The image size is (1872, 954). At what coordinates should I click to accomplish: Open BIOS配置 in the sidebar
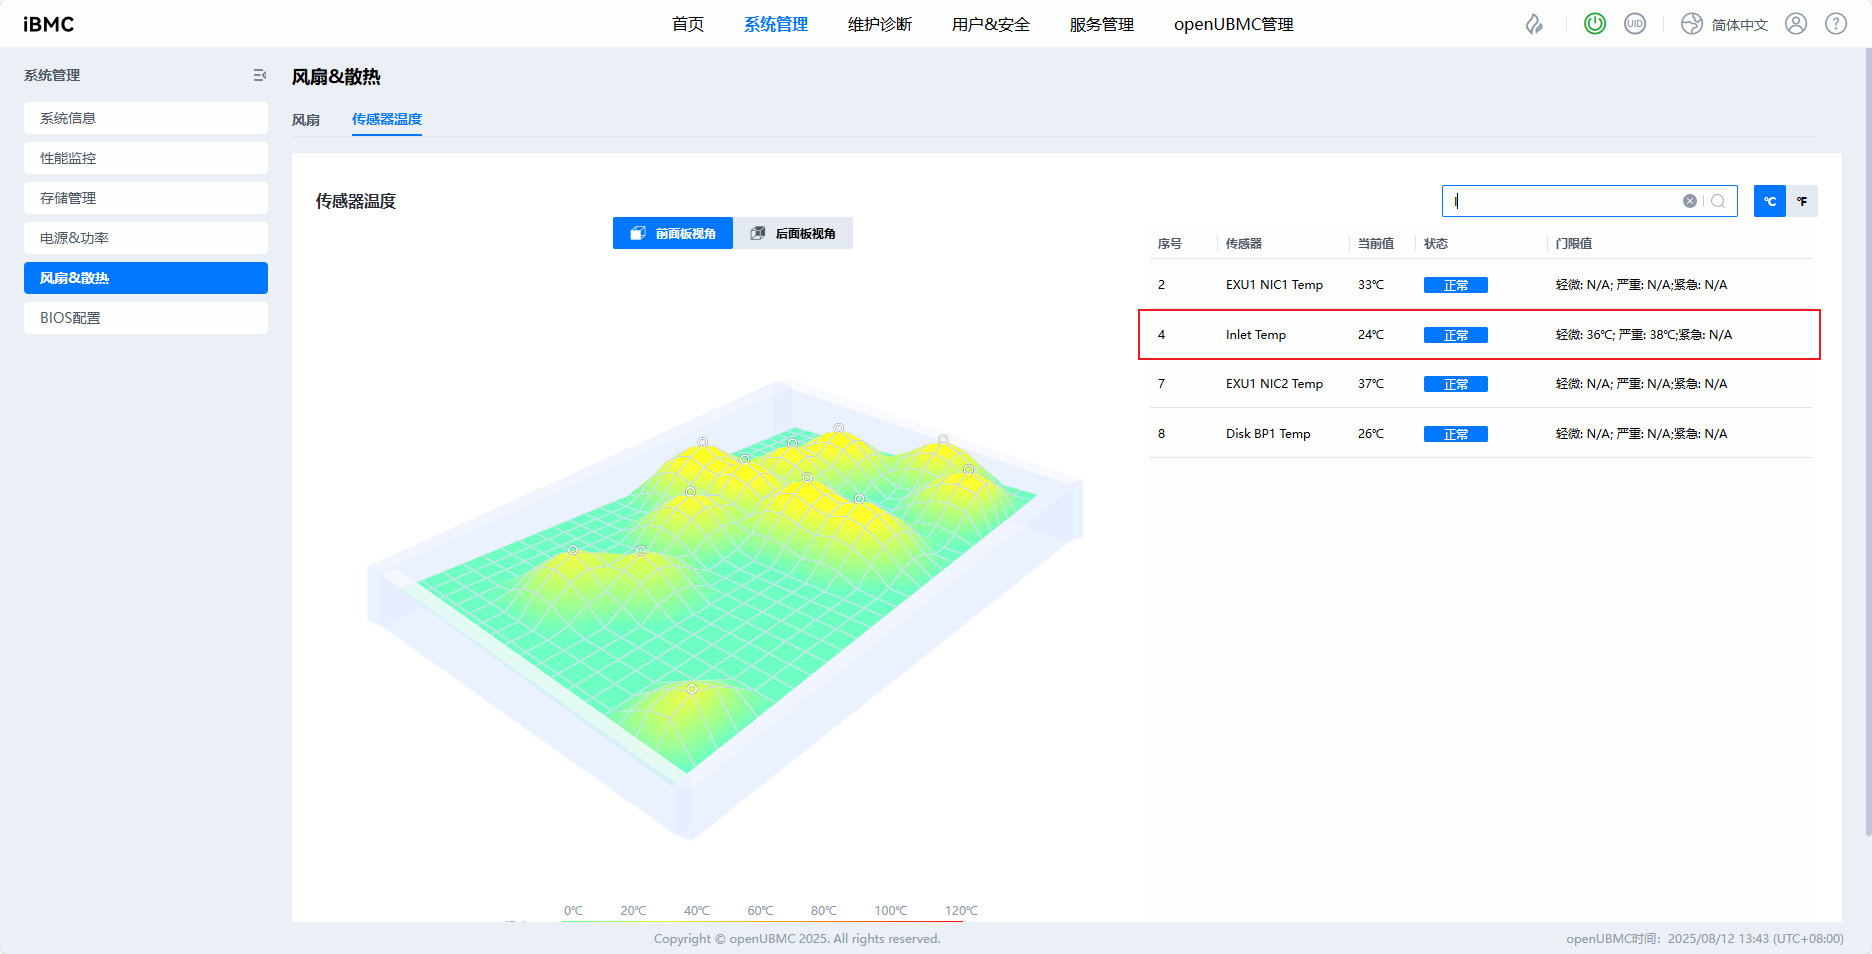(x=146, y=318)
